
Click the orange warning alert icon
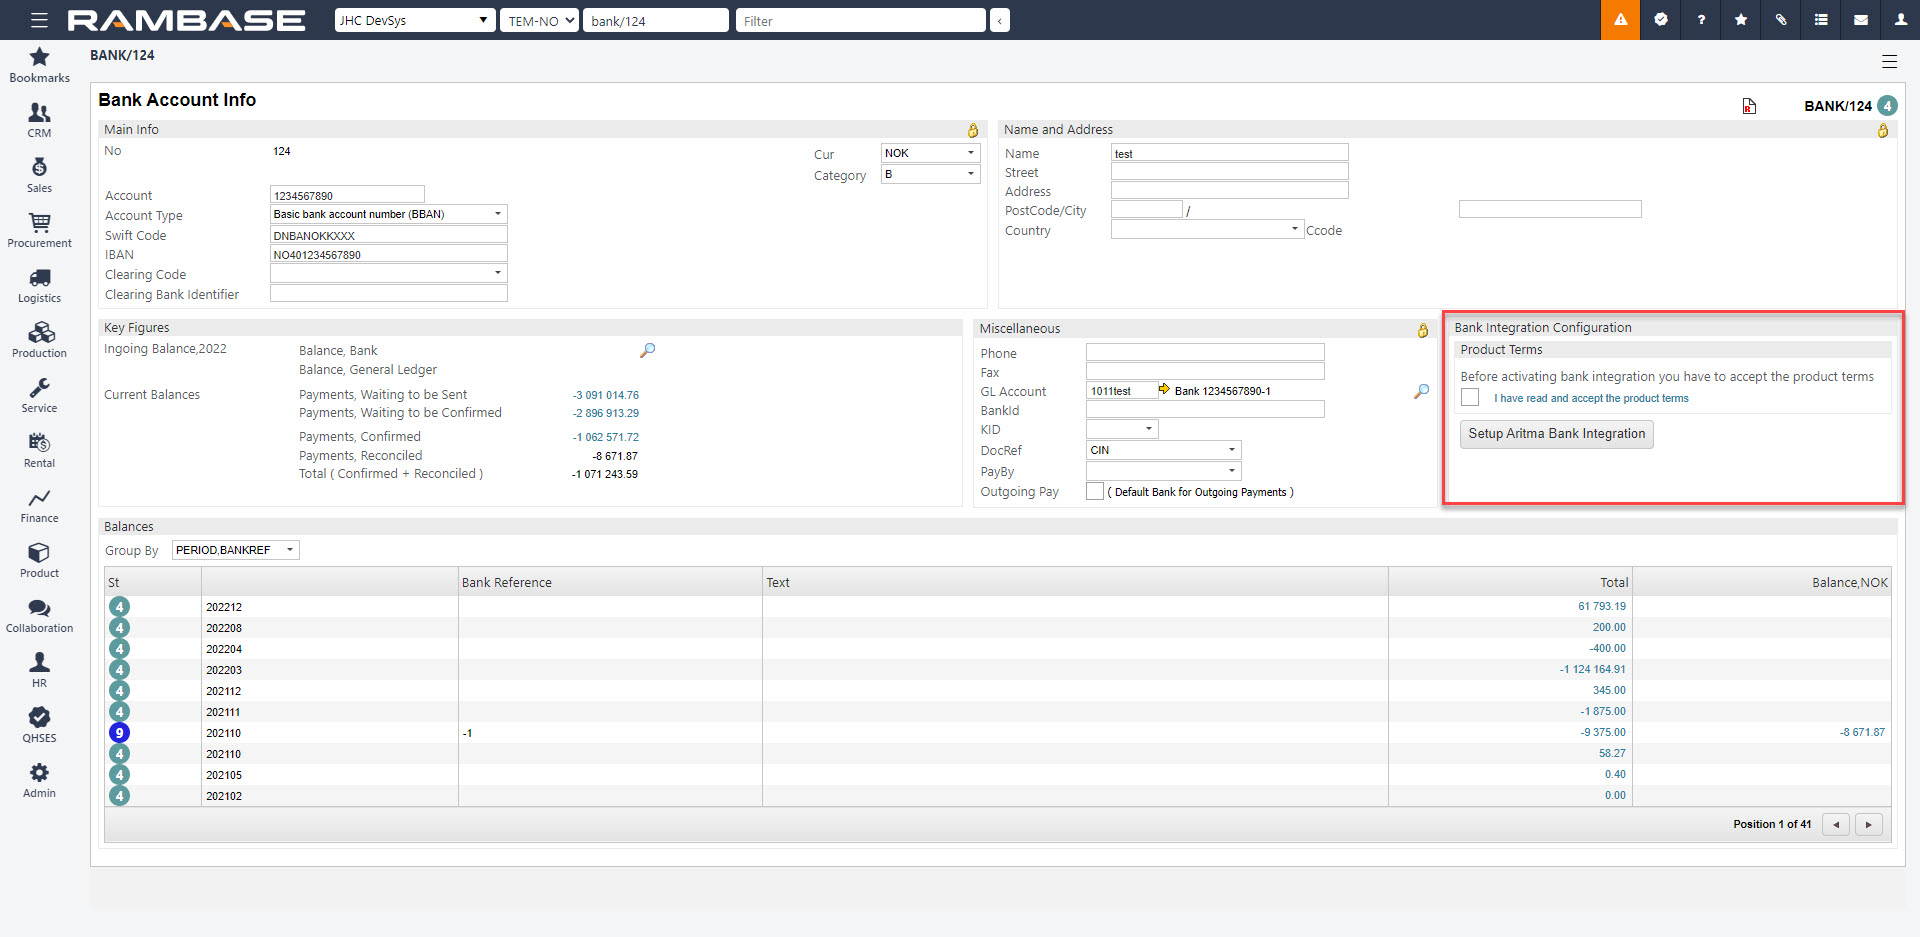click(1620, 20)
